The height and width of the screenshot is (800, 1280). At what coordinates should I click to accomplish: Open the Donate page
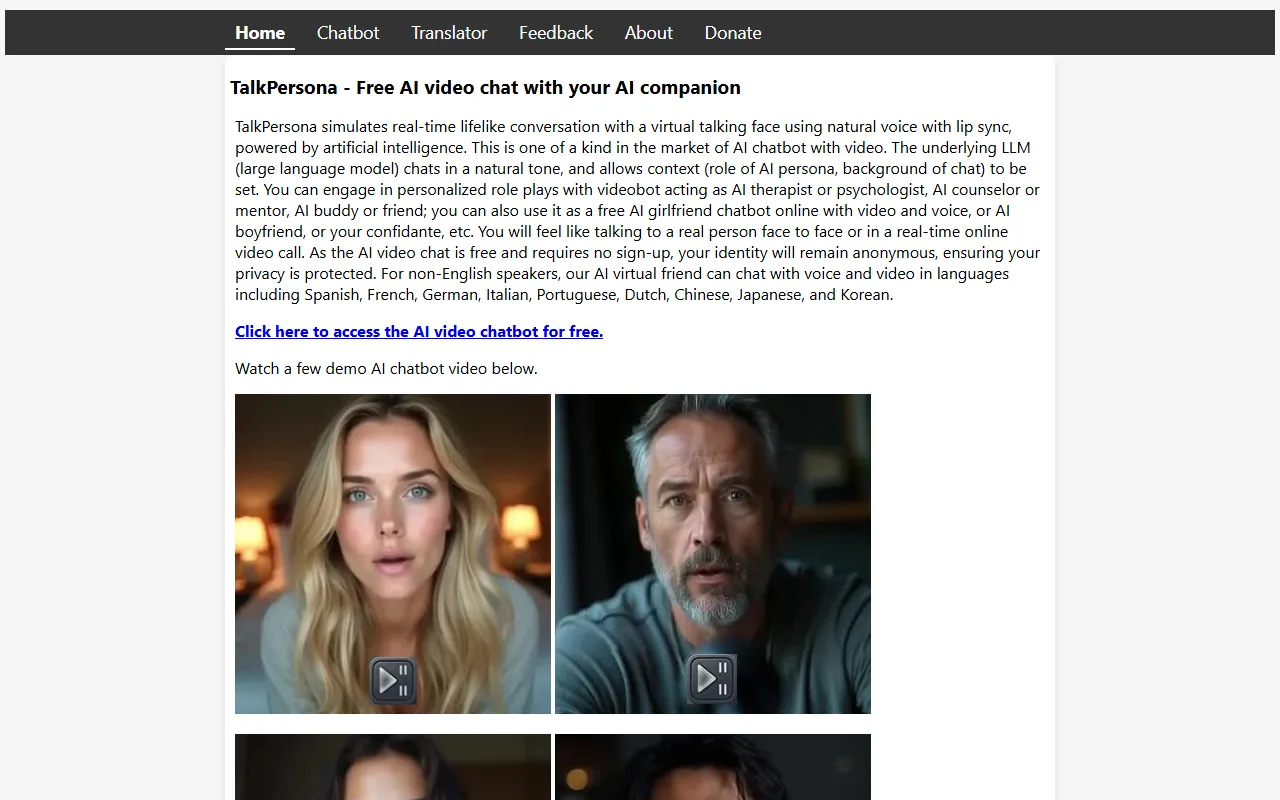click(733, 33)
